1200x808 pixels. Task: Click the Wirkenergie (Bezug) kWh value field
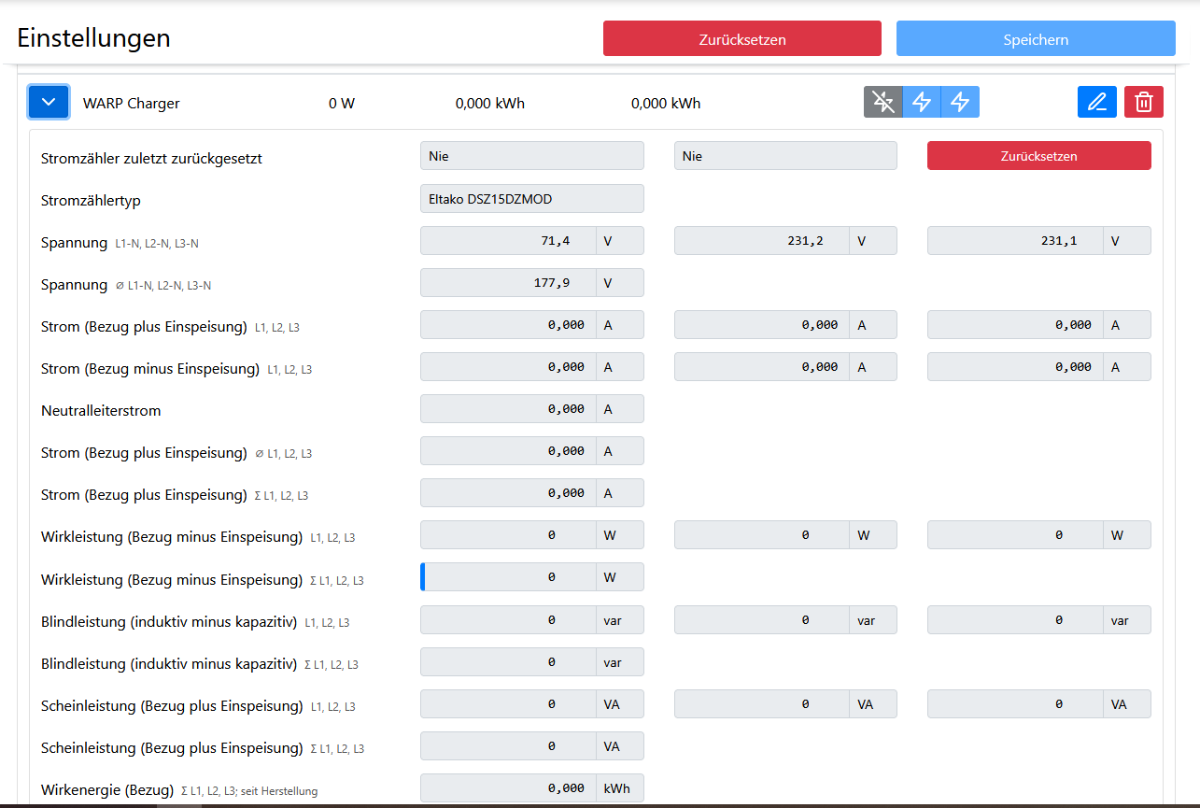(508, 788)
